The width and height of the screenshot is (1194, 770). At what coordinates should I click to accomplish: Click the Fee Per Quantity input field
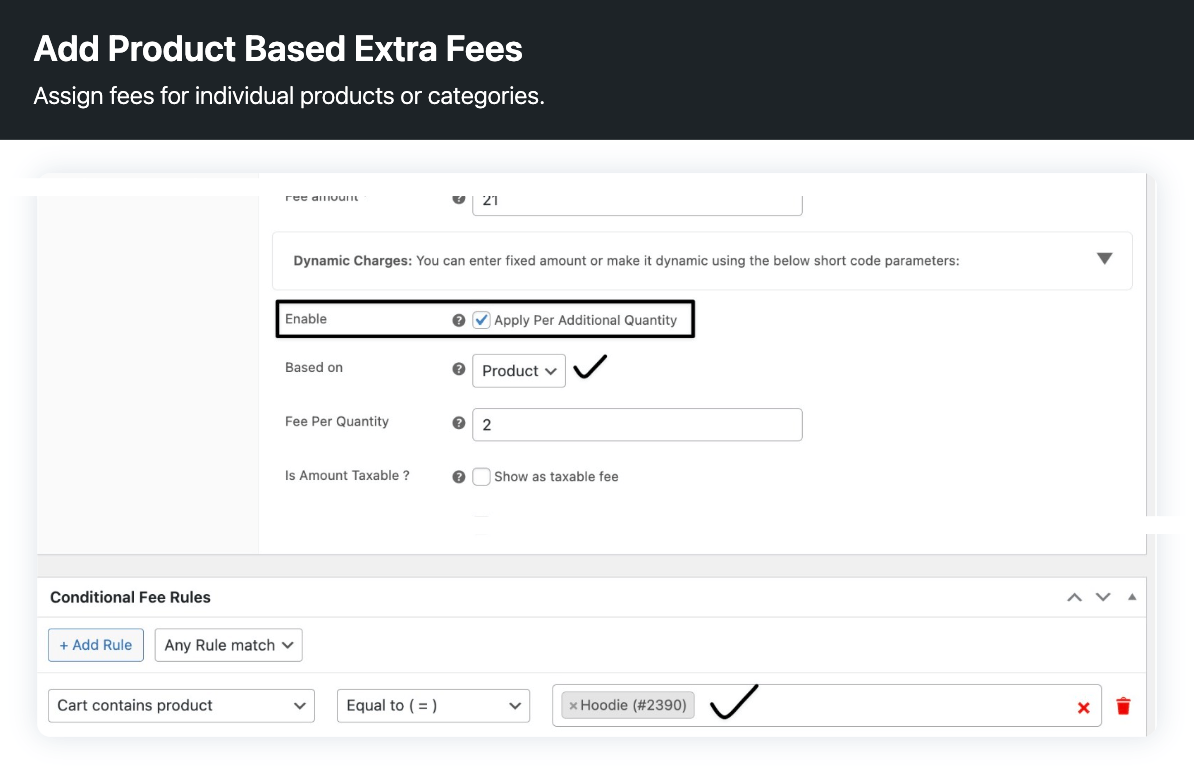pyautogui.click(x=637, y=424)
